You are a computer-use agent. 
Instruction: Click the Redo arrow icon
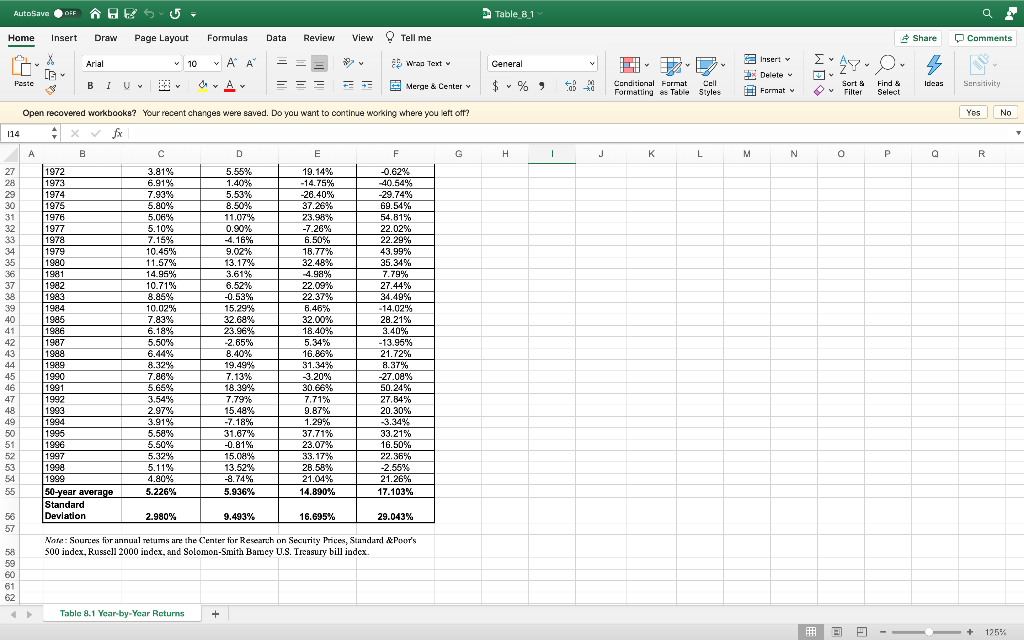[x=175, y=14]
